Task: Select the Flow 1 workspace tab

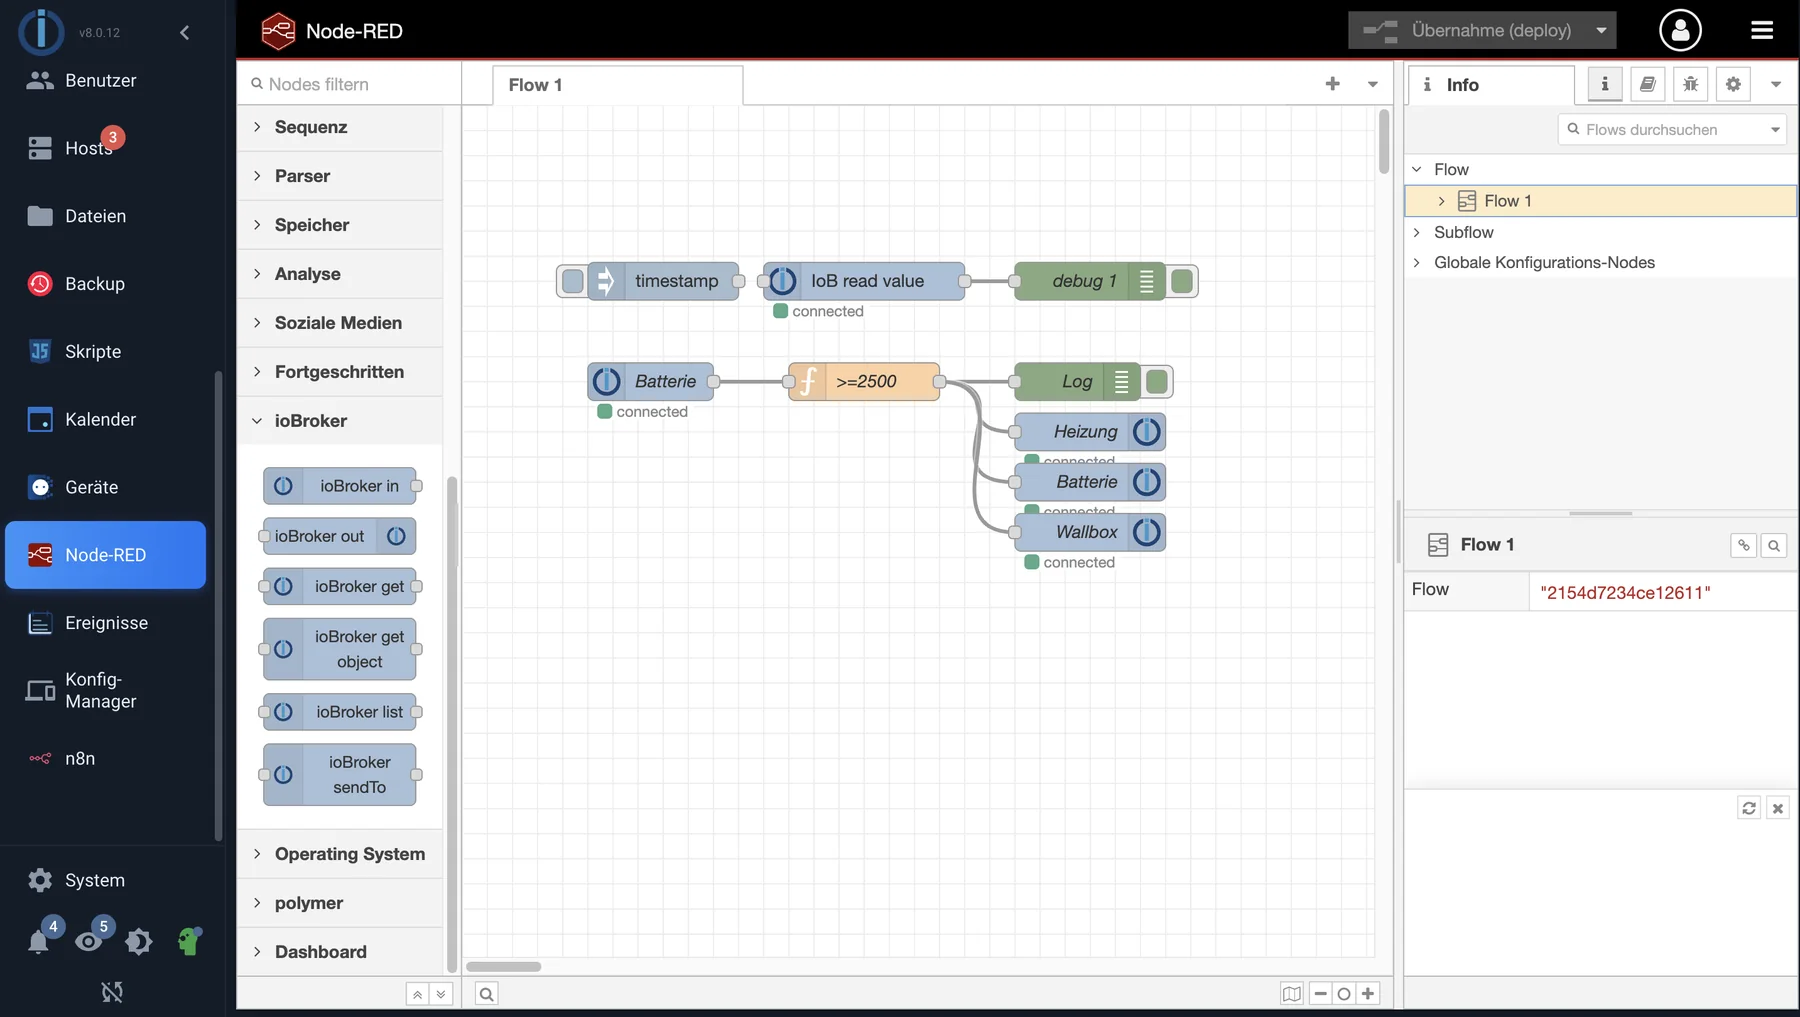Action: [x=618, y=85]
